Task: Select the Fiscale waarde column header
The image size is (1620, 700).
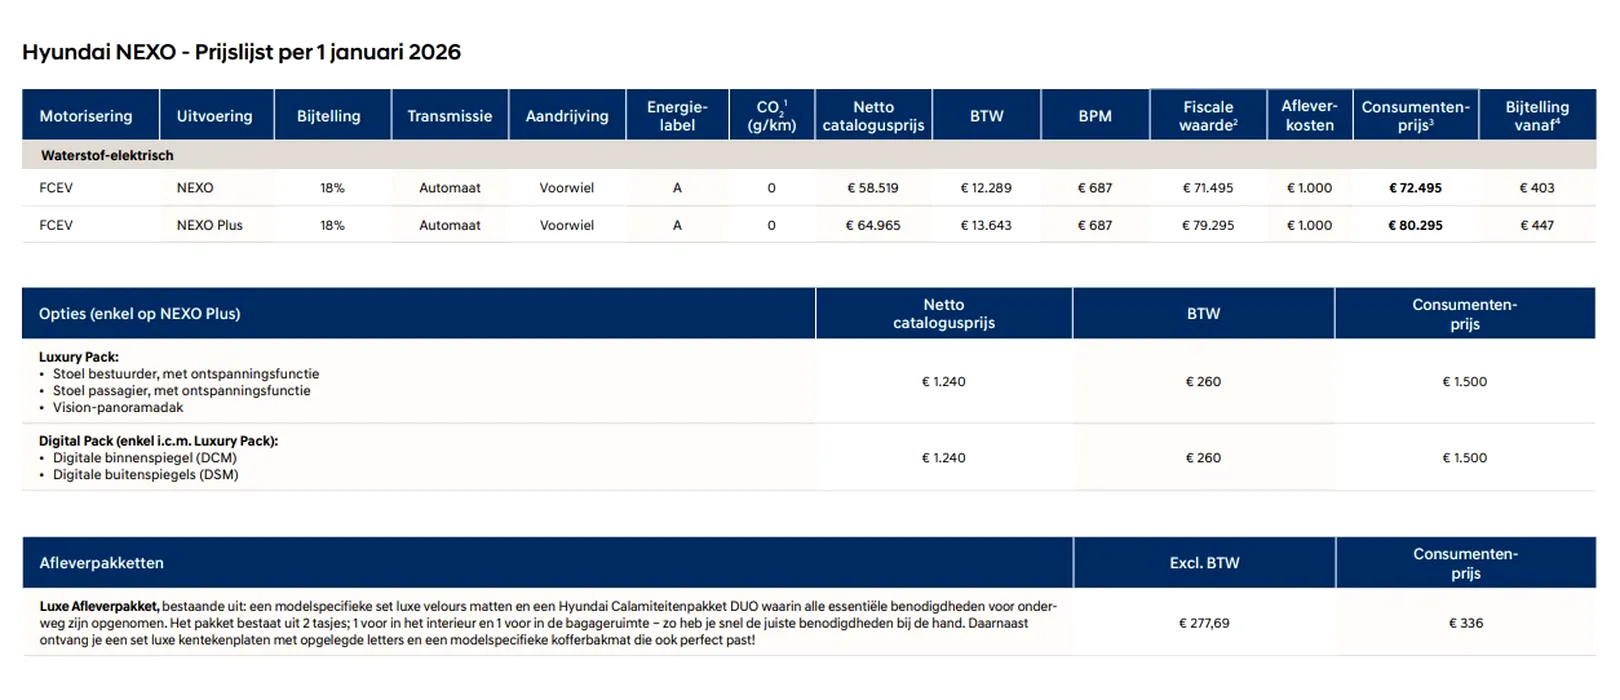Action: (1208, 116)
